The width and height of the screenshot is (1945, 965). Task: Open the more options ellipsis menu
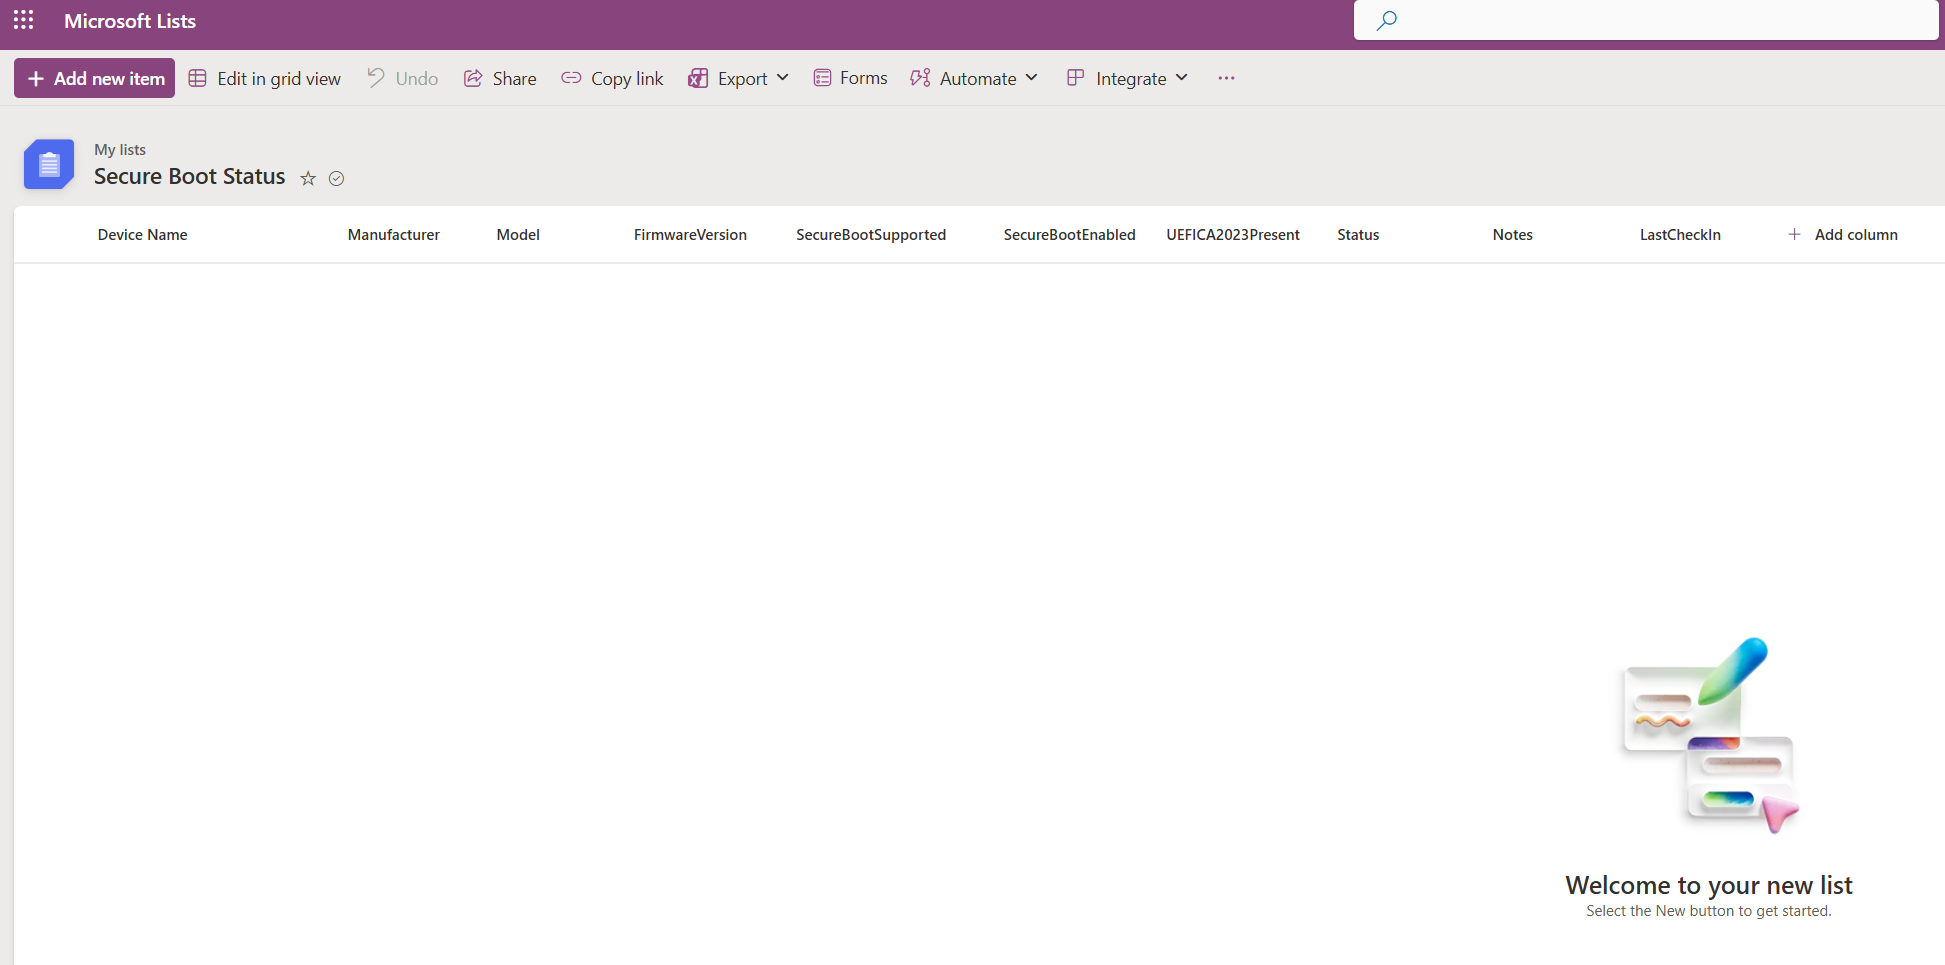tap(1226, 78)
